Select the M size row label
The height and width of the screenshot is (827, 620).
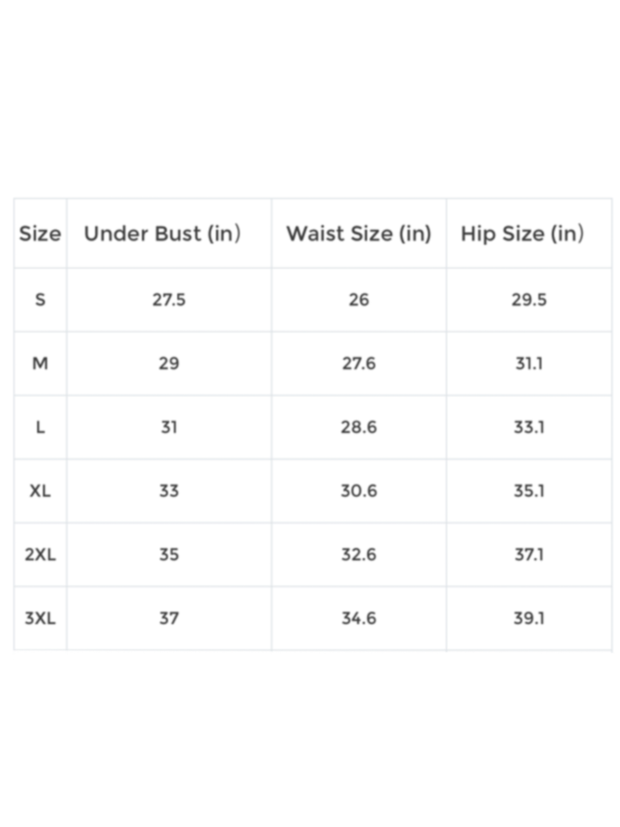tap(40, 364)
